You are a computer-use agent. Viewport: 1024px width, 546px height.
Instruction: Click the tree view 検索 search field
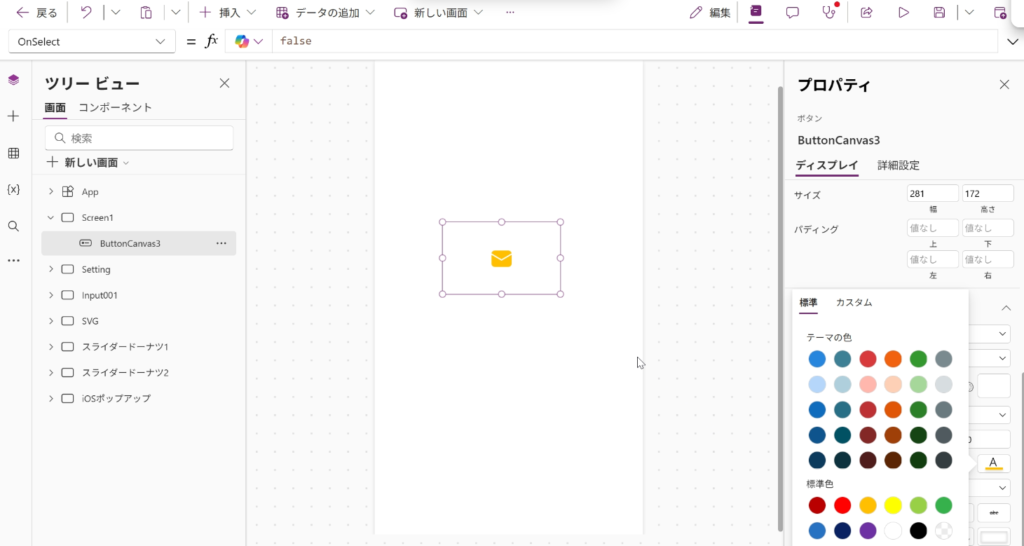[140, 138]
